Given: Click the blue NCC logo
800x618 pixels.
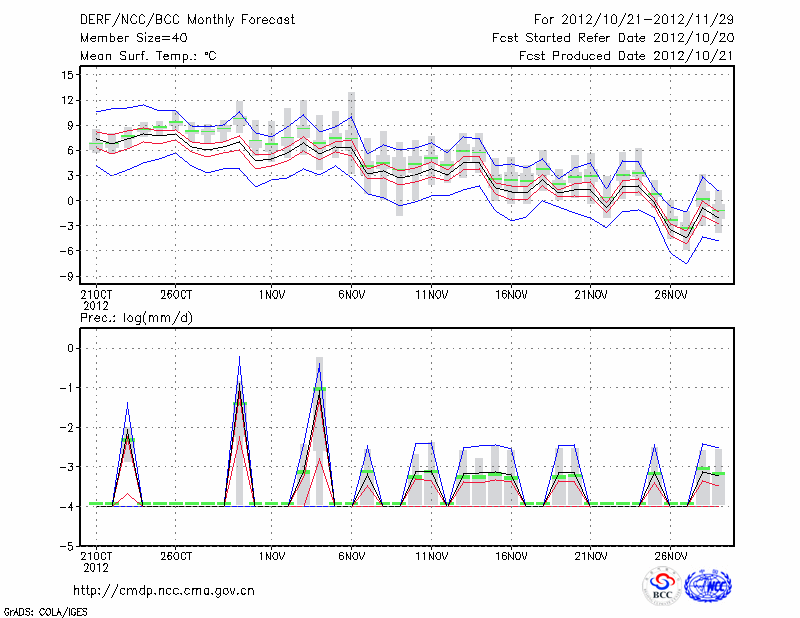Looking at the screenshot, I should tap(707, 586).
